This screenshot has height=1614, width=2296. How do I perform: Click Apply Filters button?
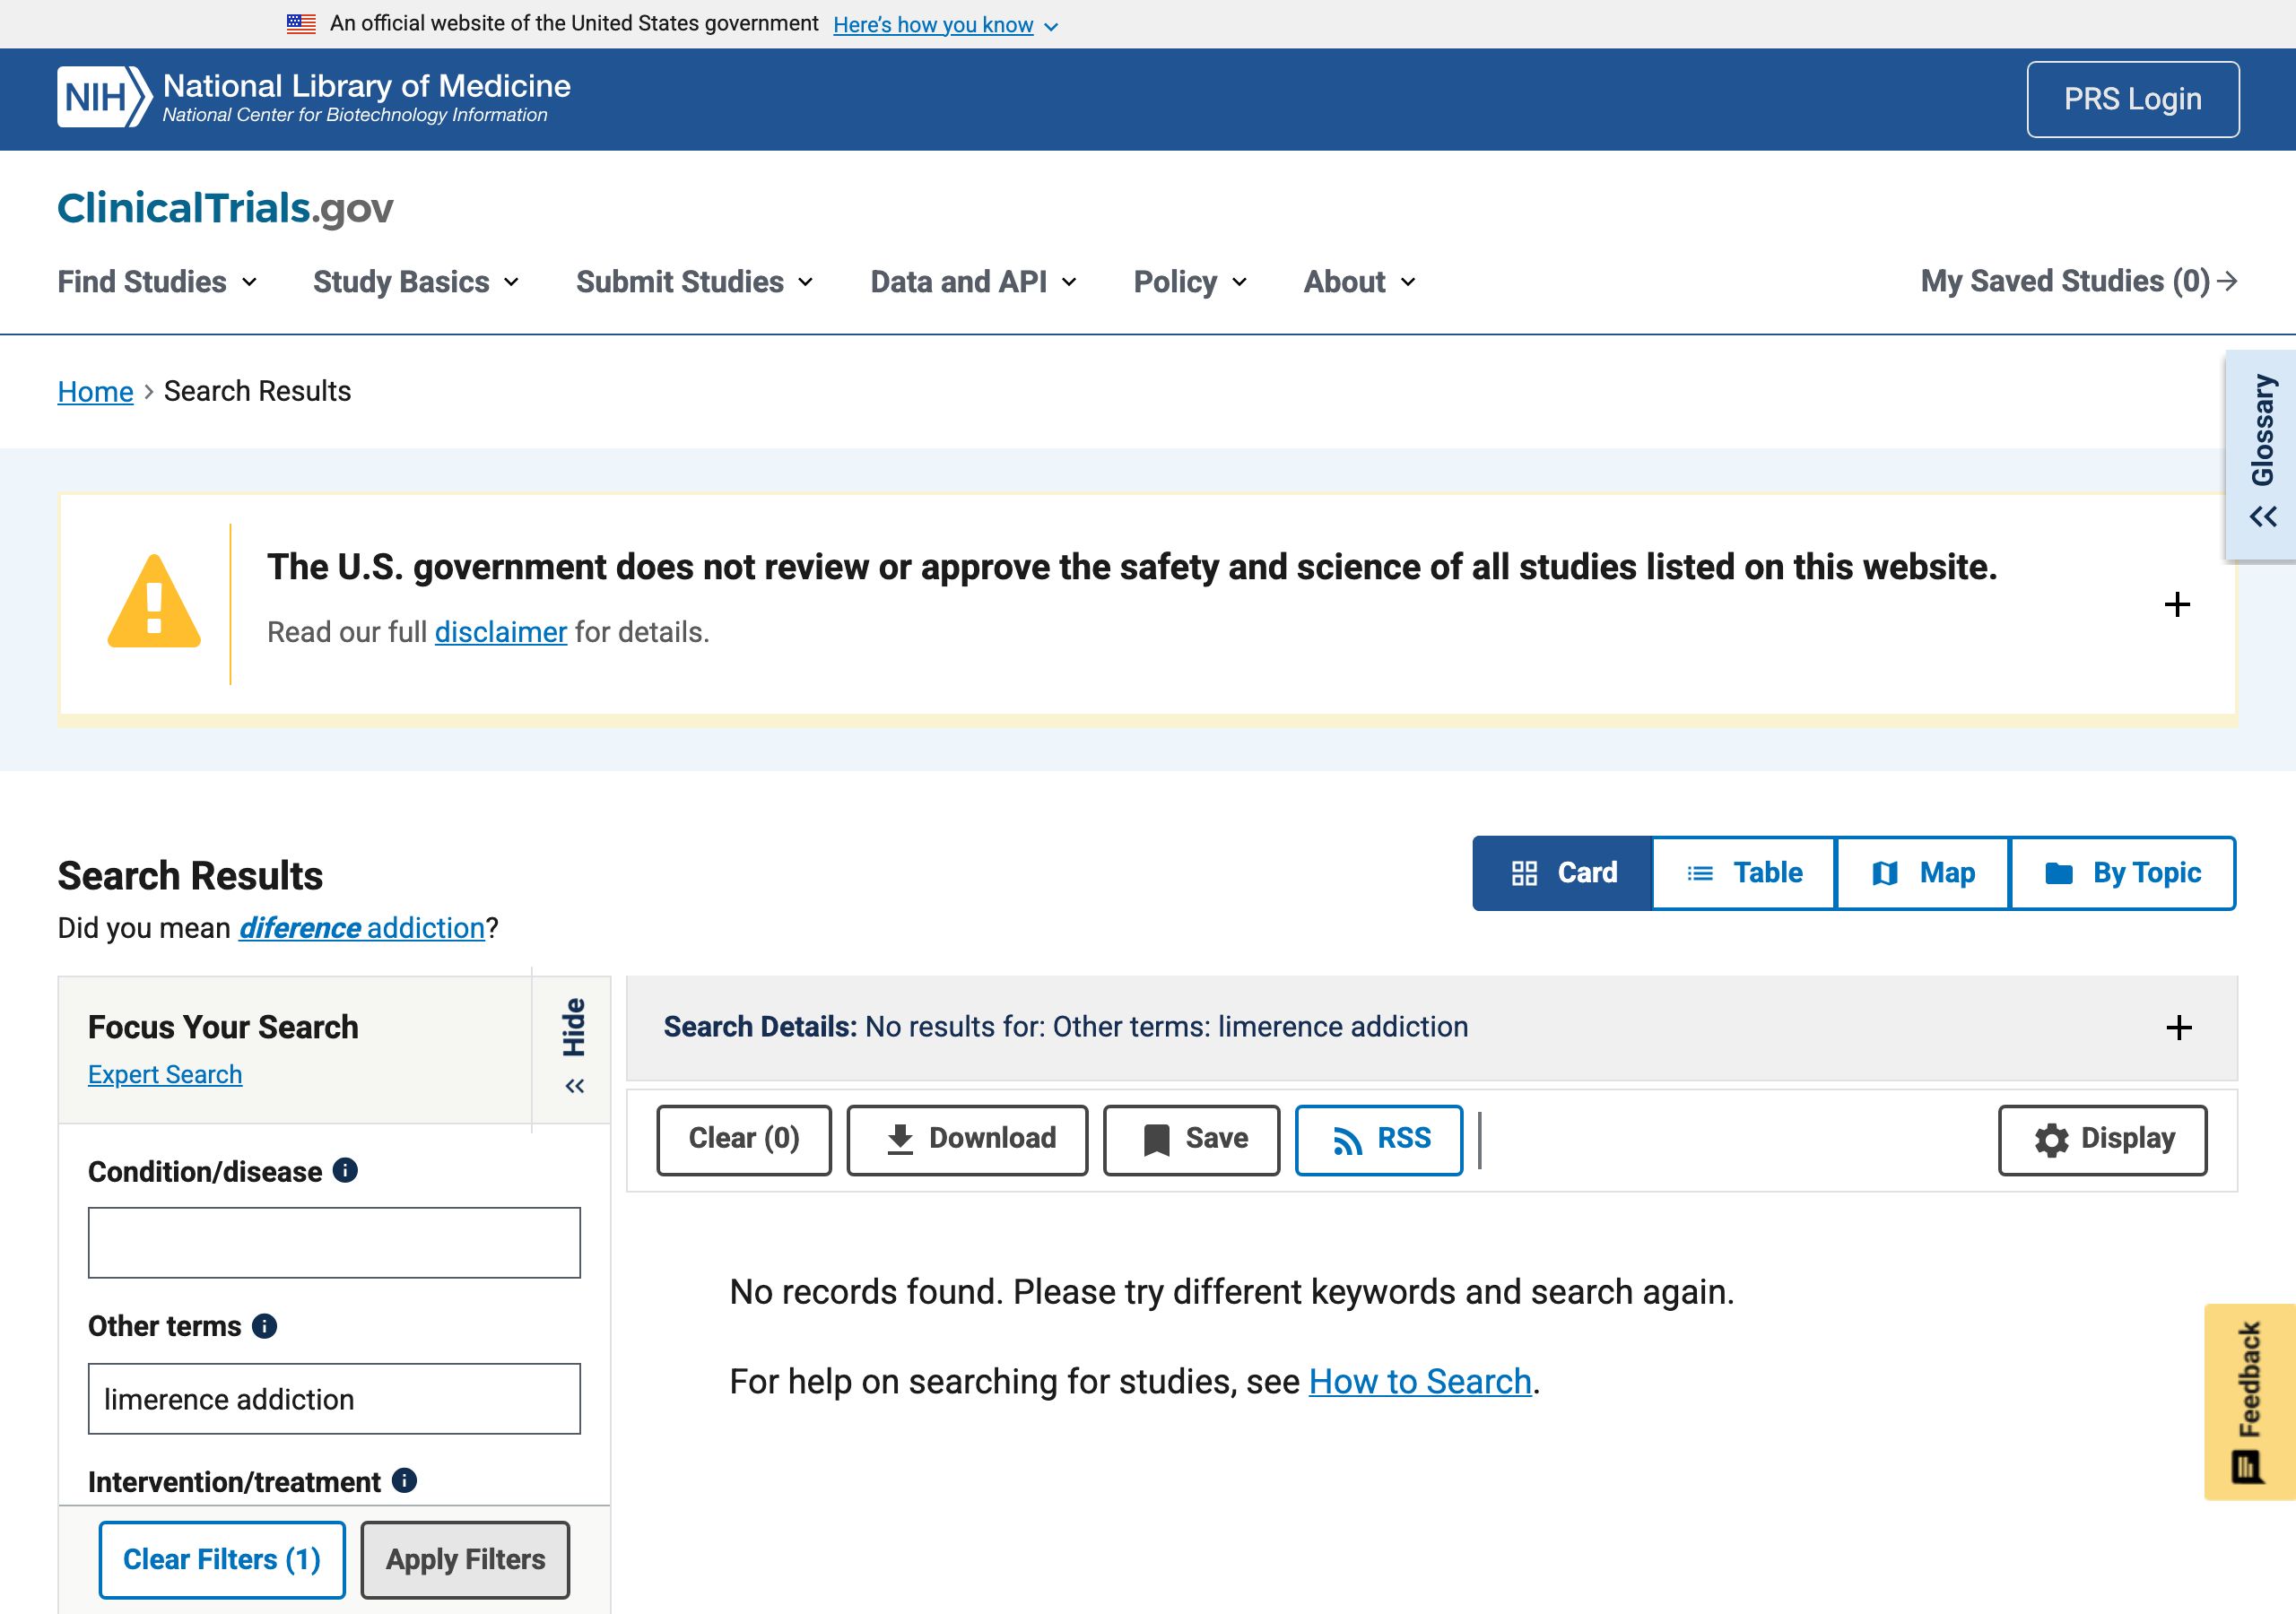pyautogui.click(x=465, y=1559)
